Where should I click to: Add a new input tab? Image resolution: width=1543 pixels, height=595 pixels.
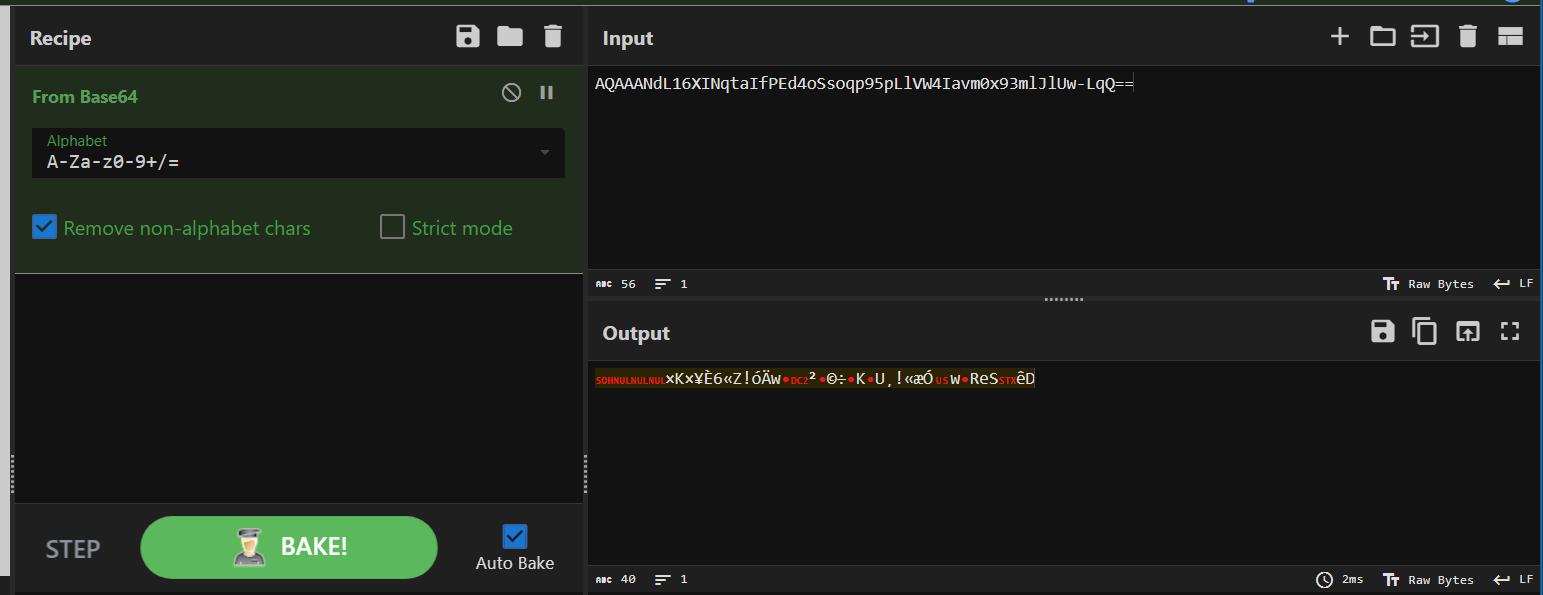(x=1339, y=37)
